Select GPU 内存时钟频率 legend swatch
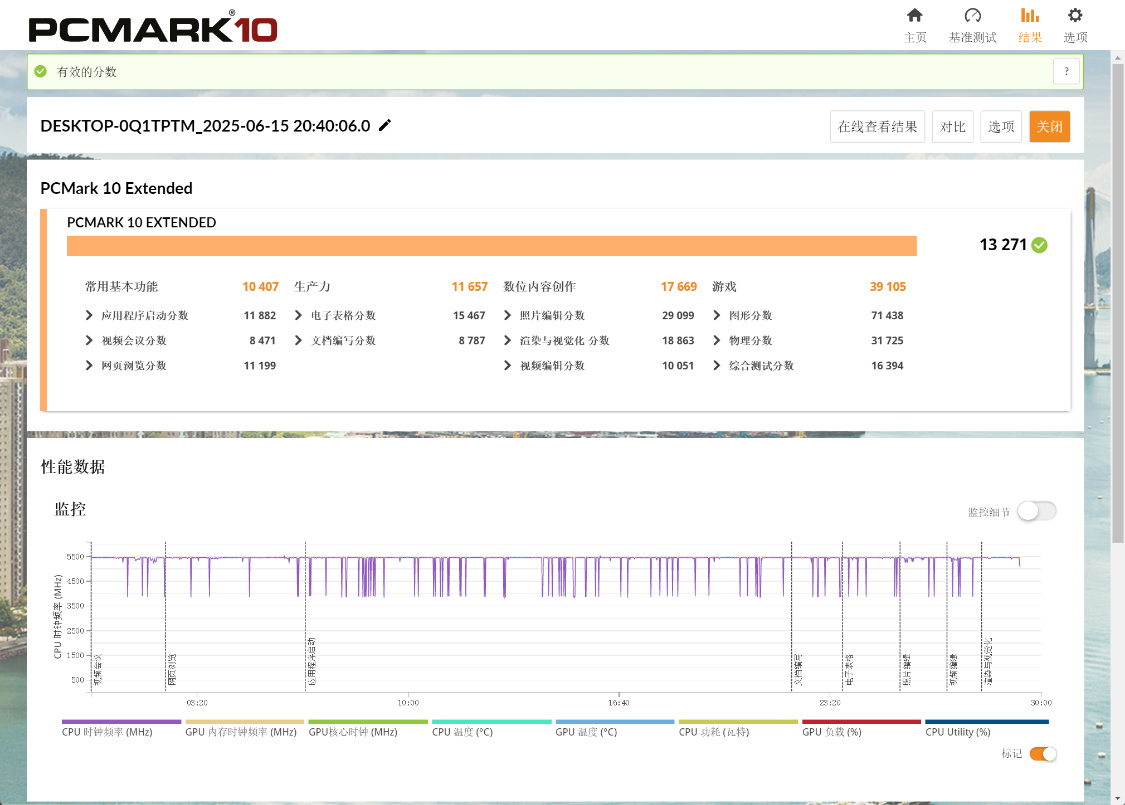1125x805 pixels. [245, 722]
